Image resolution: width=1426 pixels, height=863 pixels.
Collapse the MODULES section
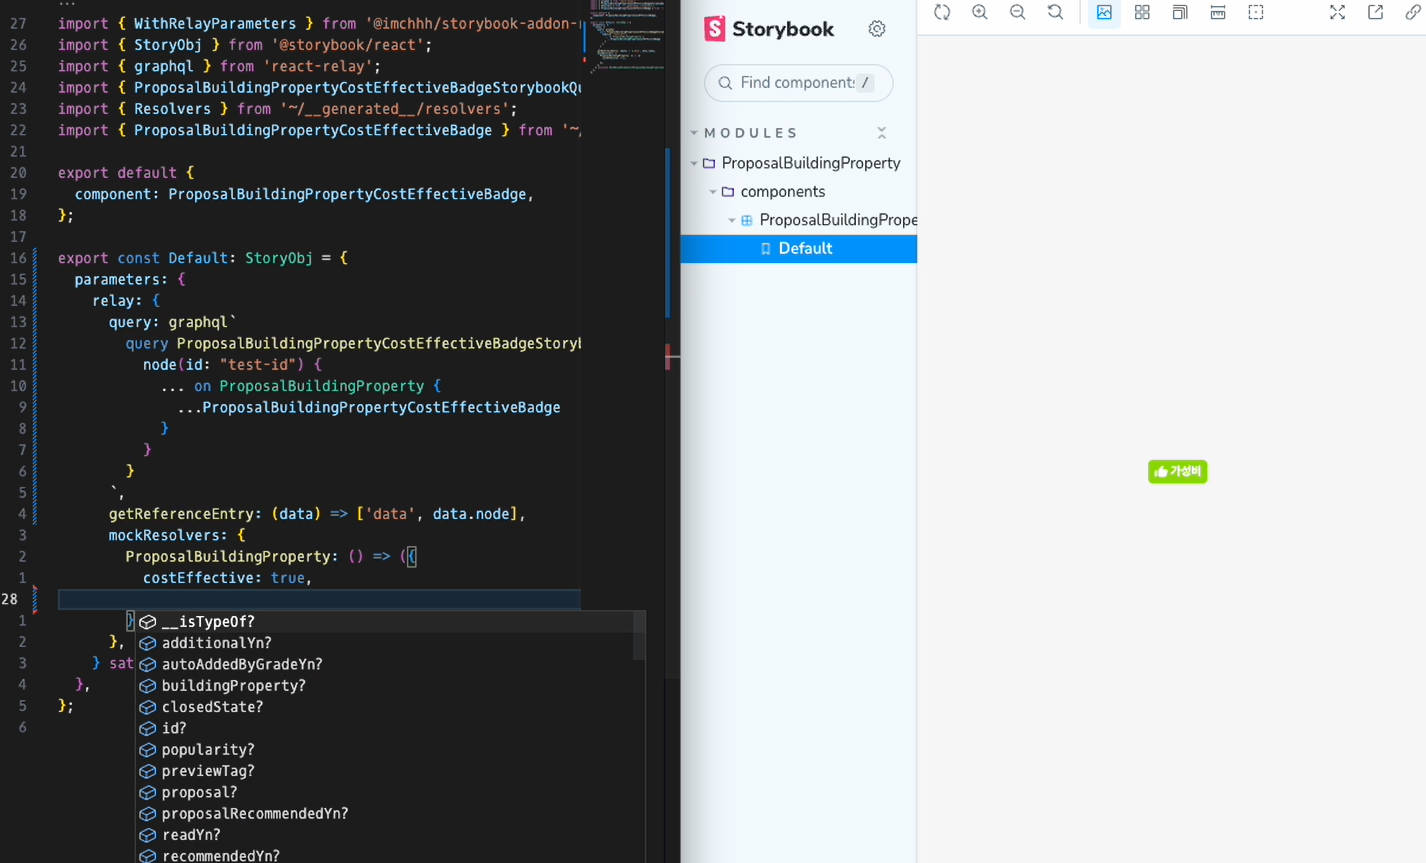coord(751,133)
